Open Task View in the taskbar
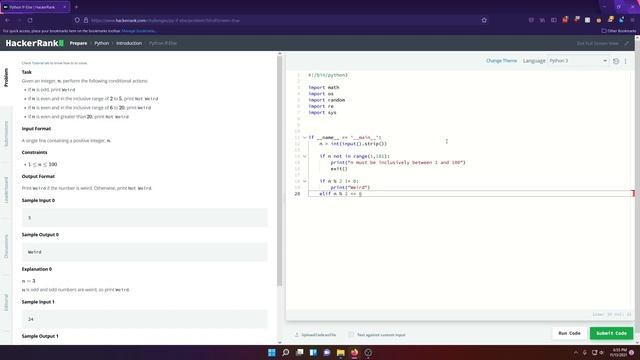Image resolution: width=640 pixels, height=360 pixels. click(x=300, y=353)
